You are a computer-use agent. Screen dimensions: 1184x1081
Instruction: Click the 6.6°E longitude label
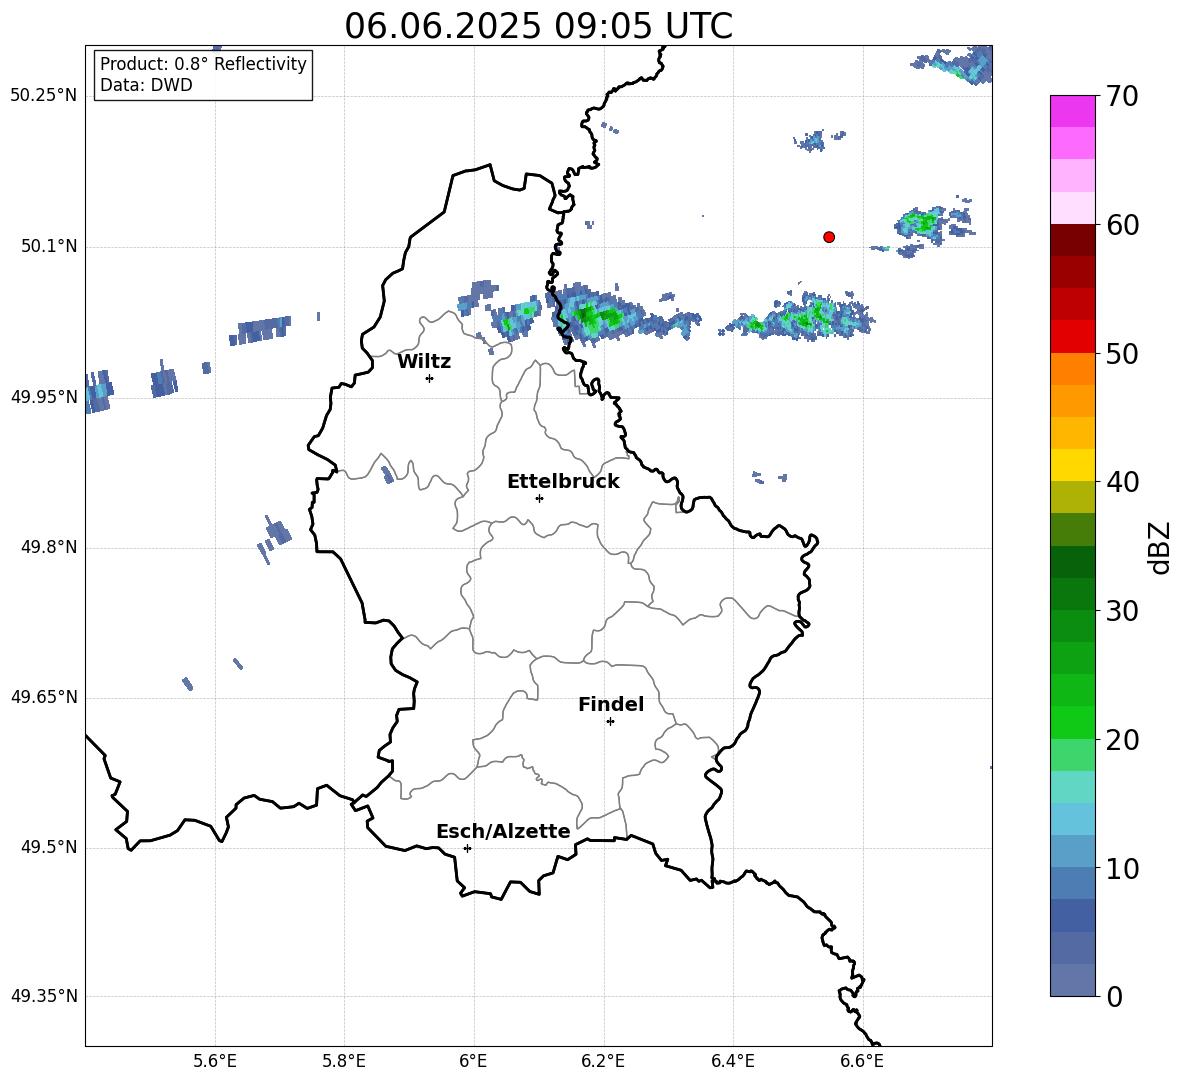862,1061
